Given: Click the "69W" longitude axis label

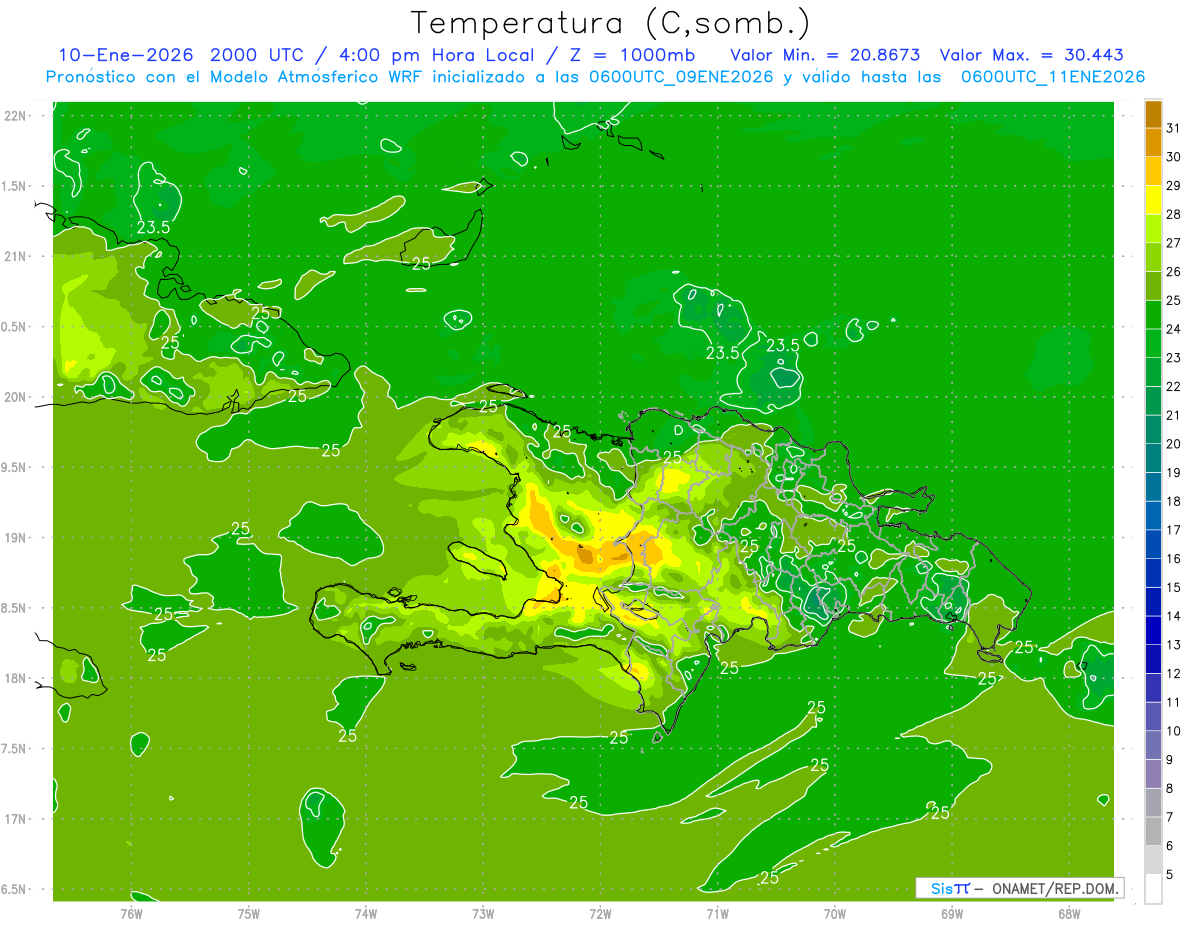Looking at the screenshot, I should pyautogui.click(x=951, y=913).
